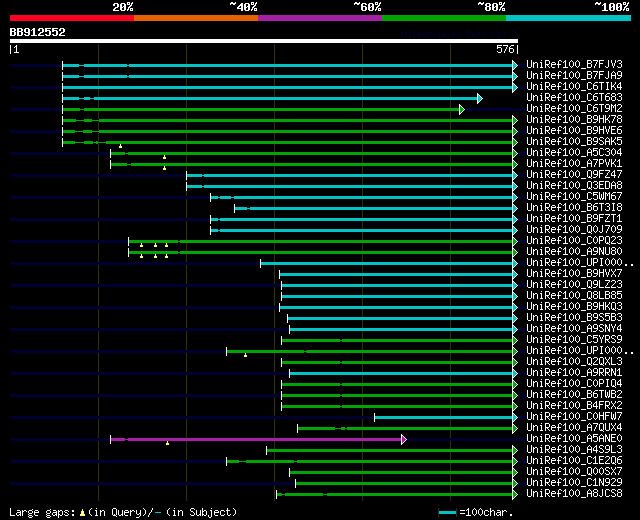Select the UniRef100_C1N929 label
Image resolution: width=640 pixels, height=520 pixels.
point(574,483)
